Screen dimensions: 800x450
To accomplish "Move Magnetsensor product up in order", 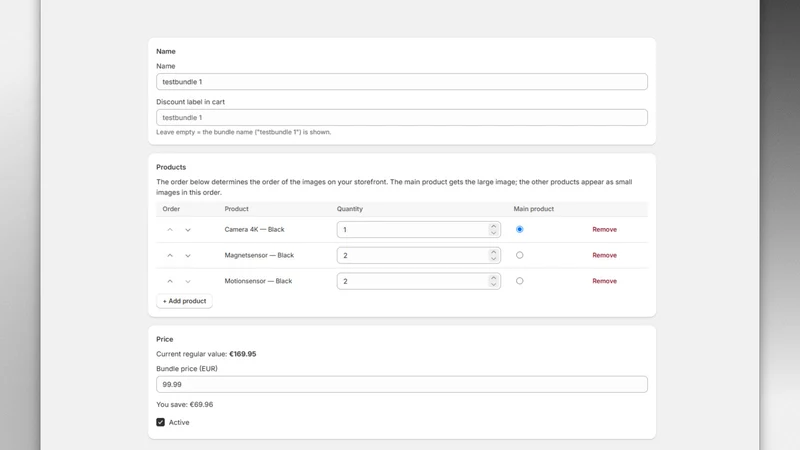I will point(170,256).
